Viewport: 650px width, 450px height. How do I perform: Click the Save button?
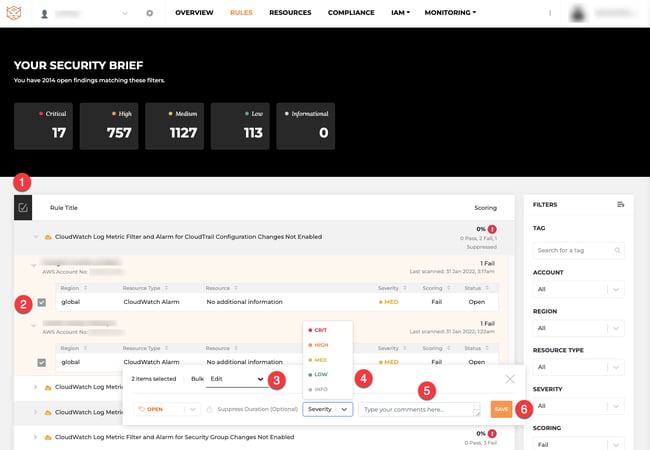tap(501, 409)
